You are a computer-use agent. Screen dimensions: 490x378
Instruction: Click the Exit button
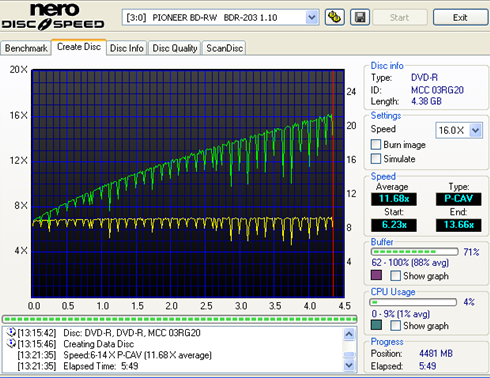pyautogui.click(x=460, y=17)
